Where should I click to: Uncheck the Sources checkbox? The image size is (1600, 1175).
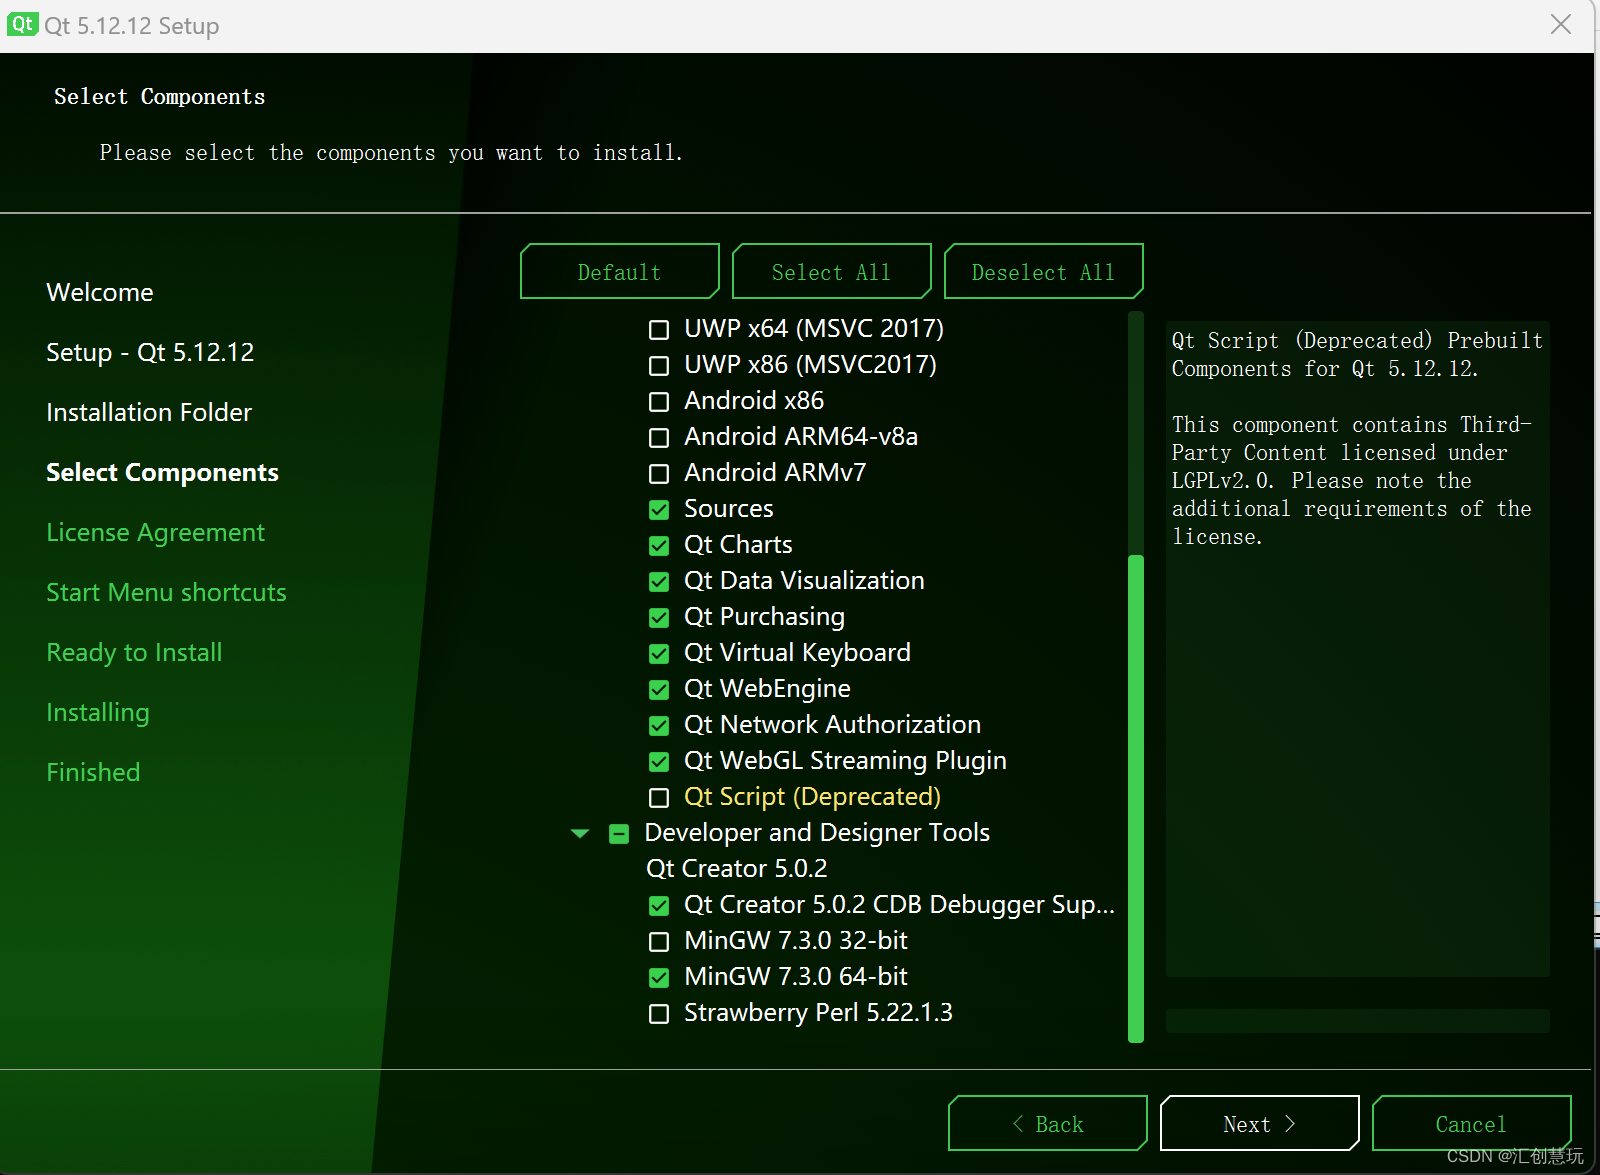coord(659,509)
